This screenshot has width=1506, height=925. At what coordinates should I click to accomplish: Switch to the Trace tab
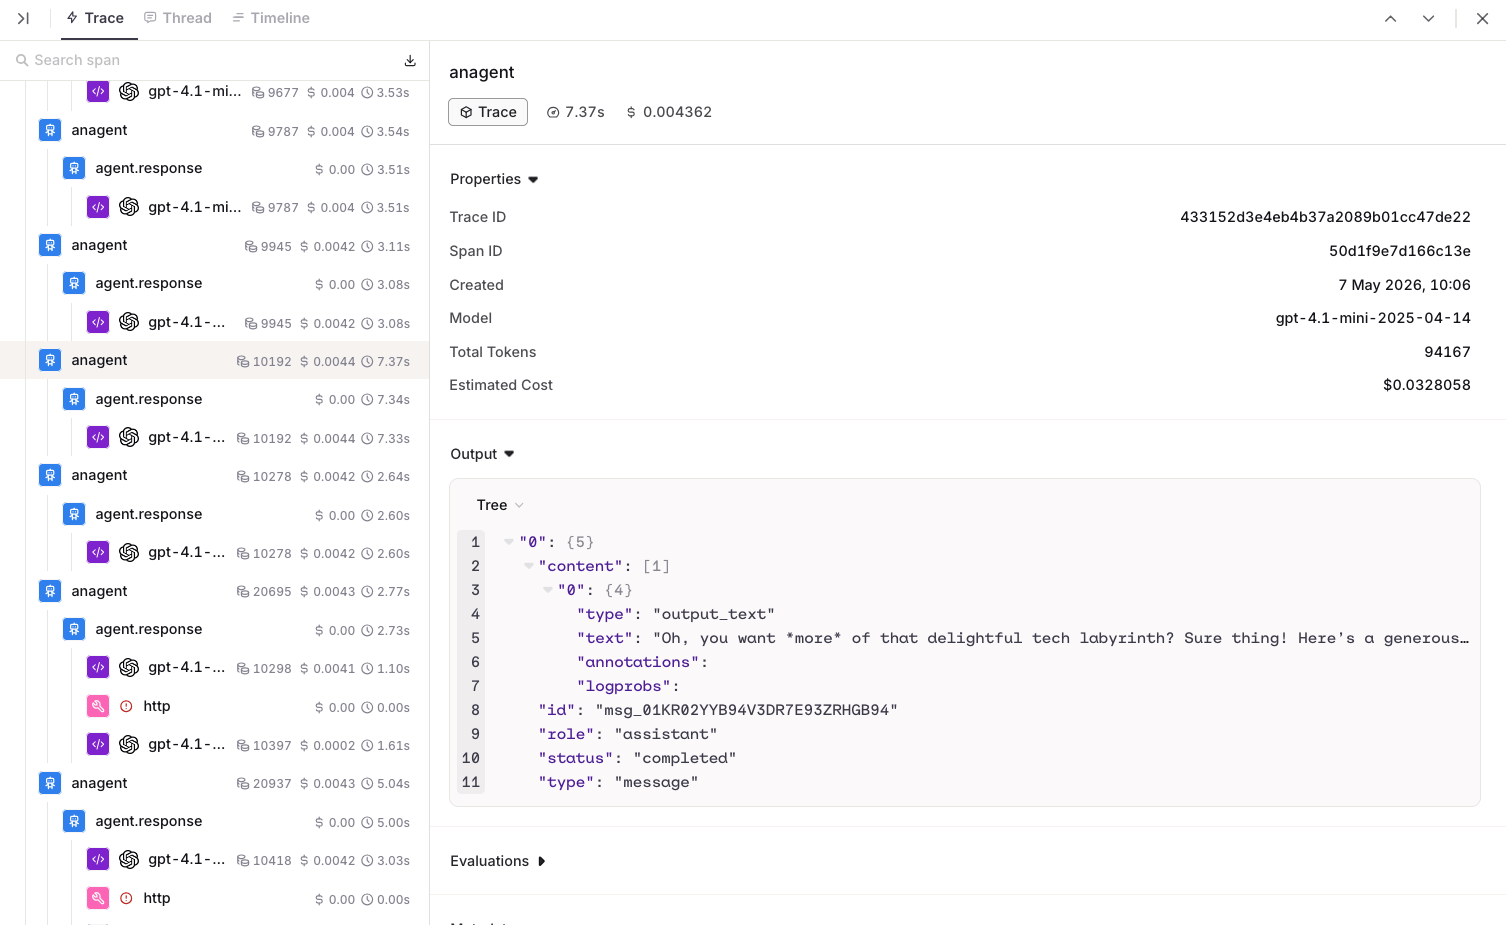[x=95, y=18]
